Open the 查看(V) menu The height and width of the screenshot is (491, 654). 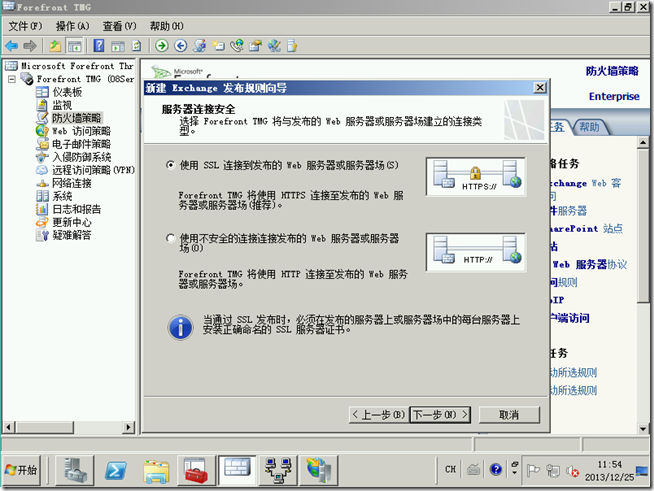[x=120, y=26]
